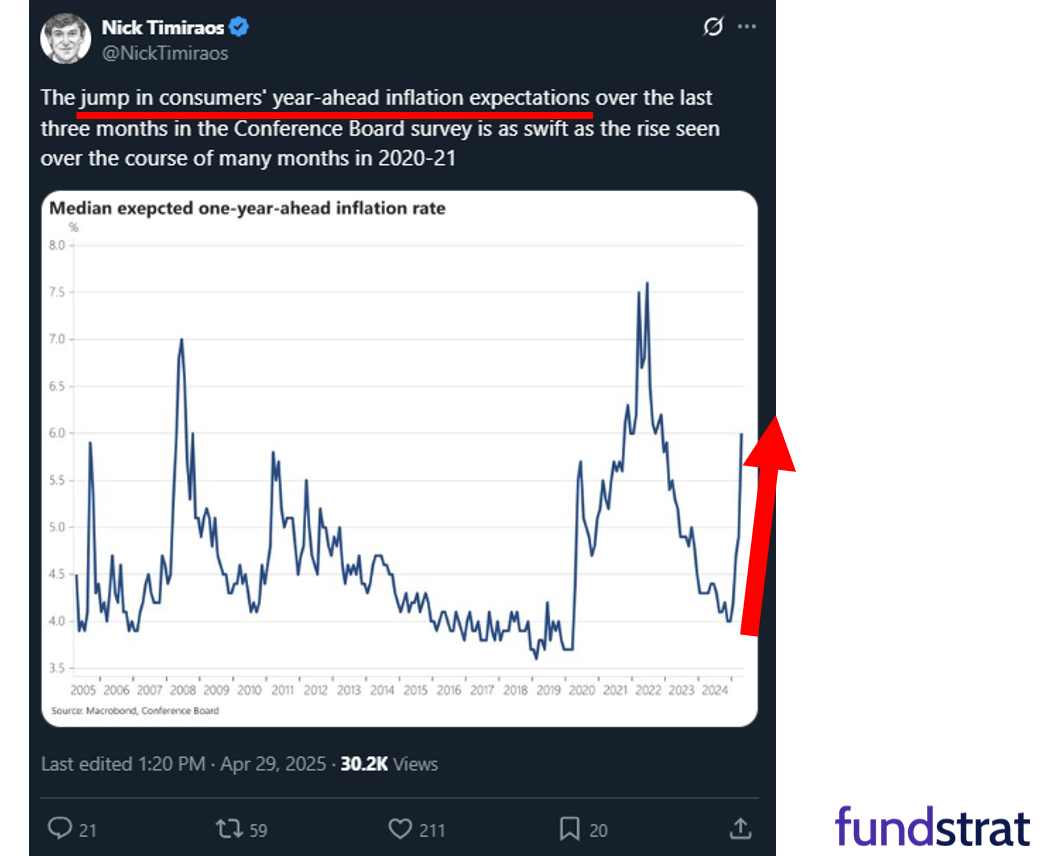Click the Nick Timiraos display name
The height and width of the screenshot is (856, 1045).
(163, 27)
